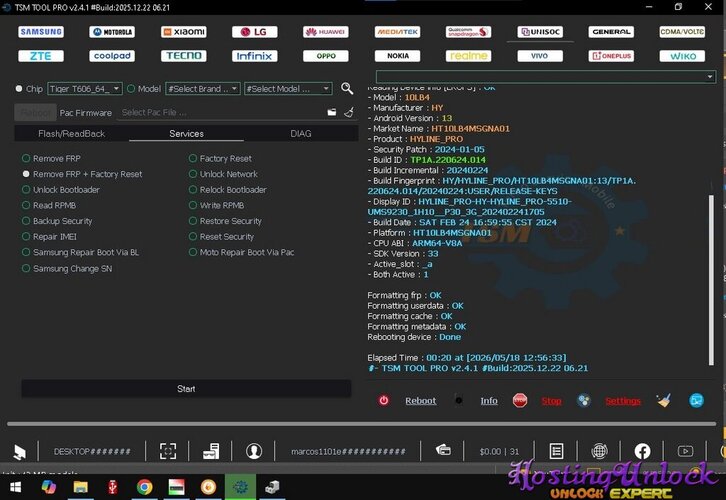The width and height of the screenshot is (726, 500).
Task: Select Backup Security option
Action: 57,221
